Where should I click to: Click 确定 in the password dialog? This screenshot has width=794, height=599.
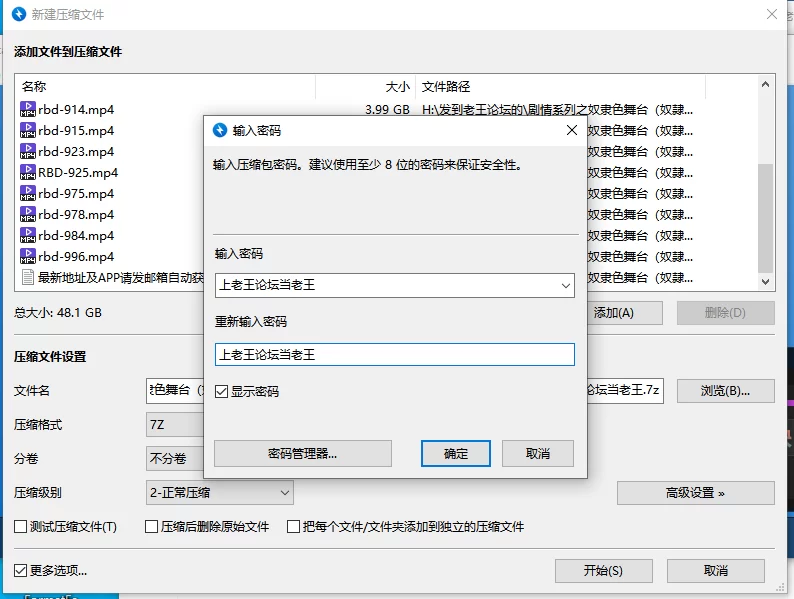[456, 453]
